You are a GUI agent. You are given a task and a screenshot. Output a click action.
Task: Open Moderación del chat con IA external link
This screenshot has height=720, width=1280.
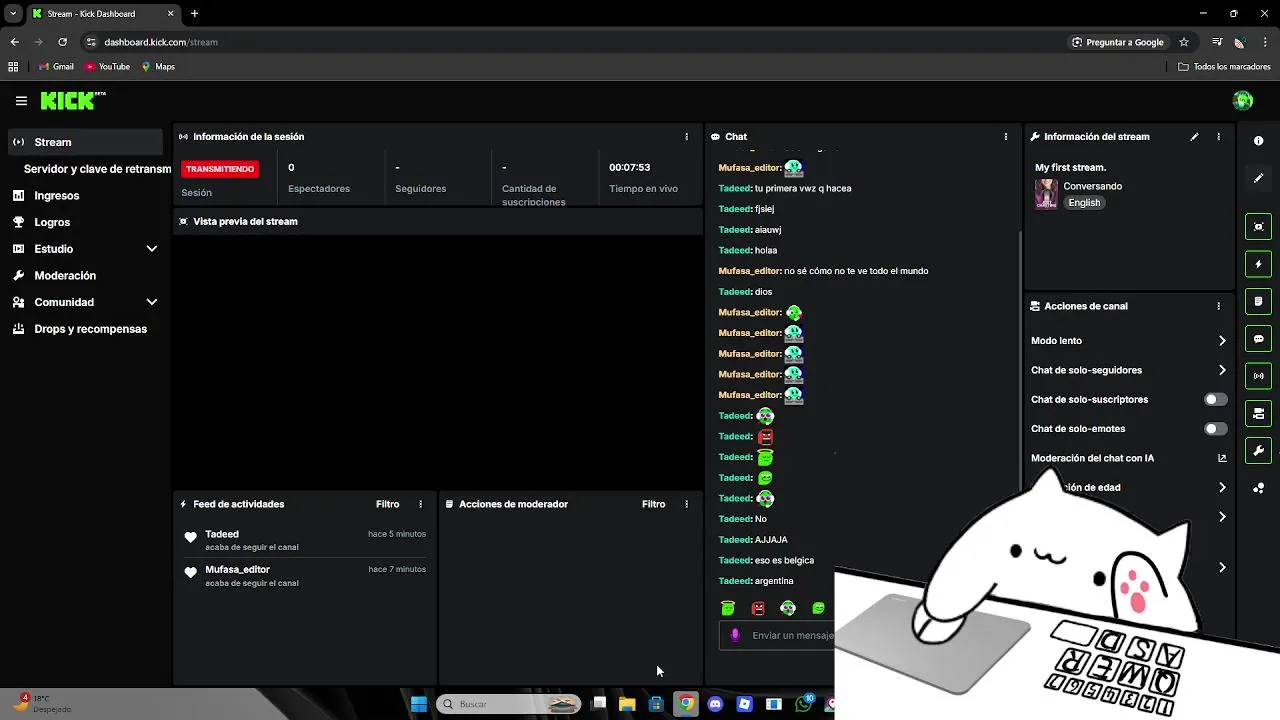(1222, 458)
